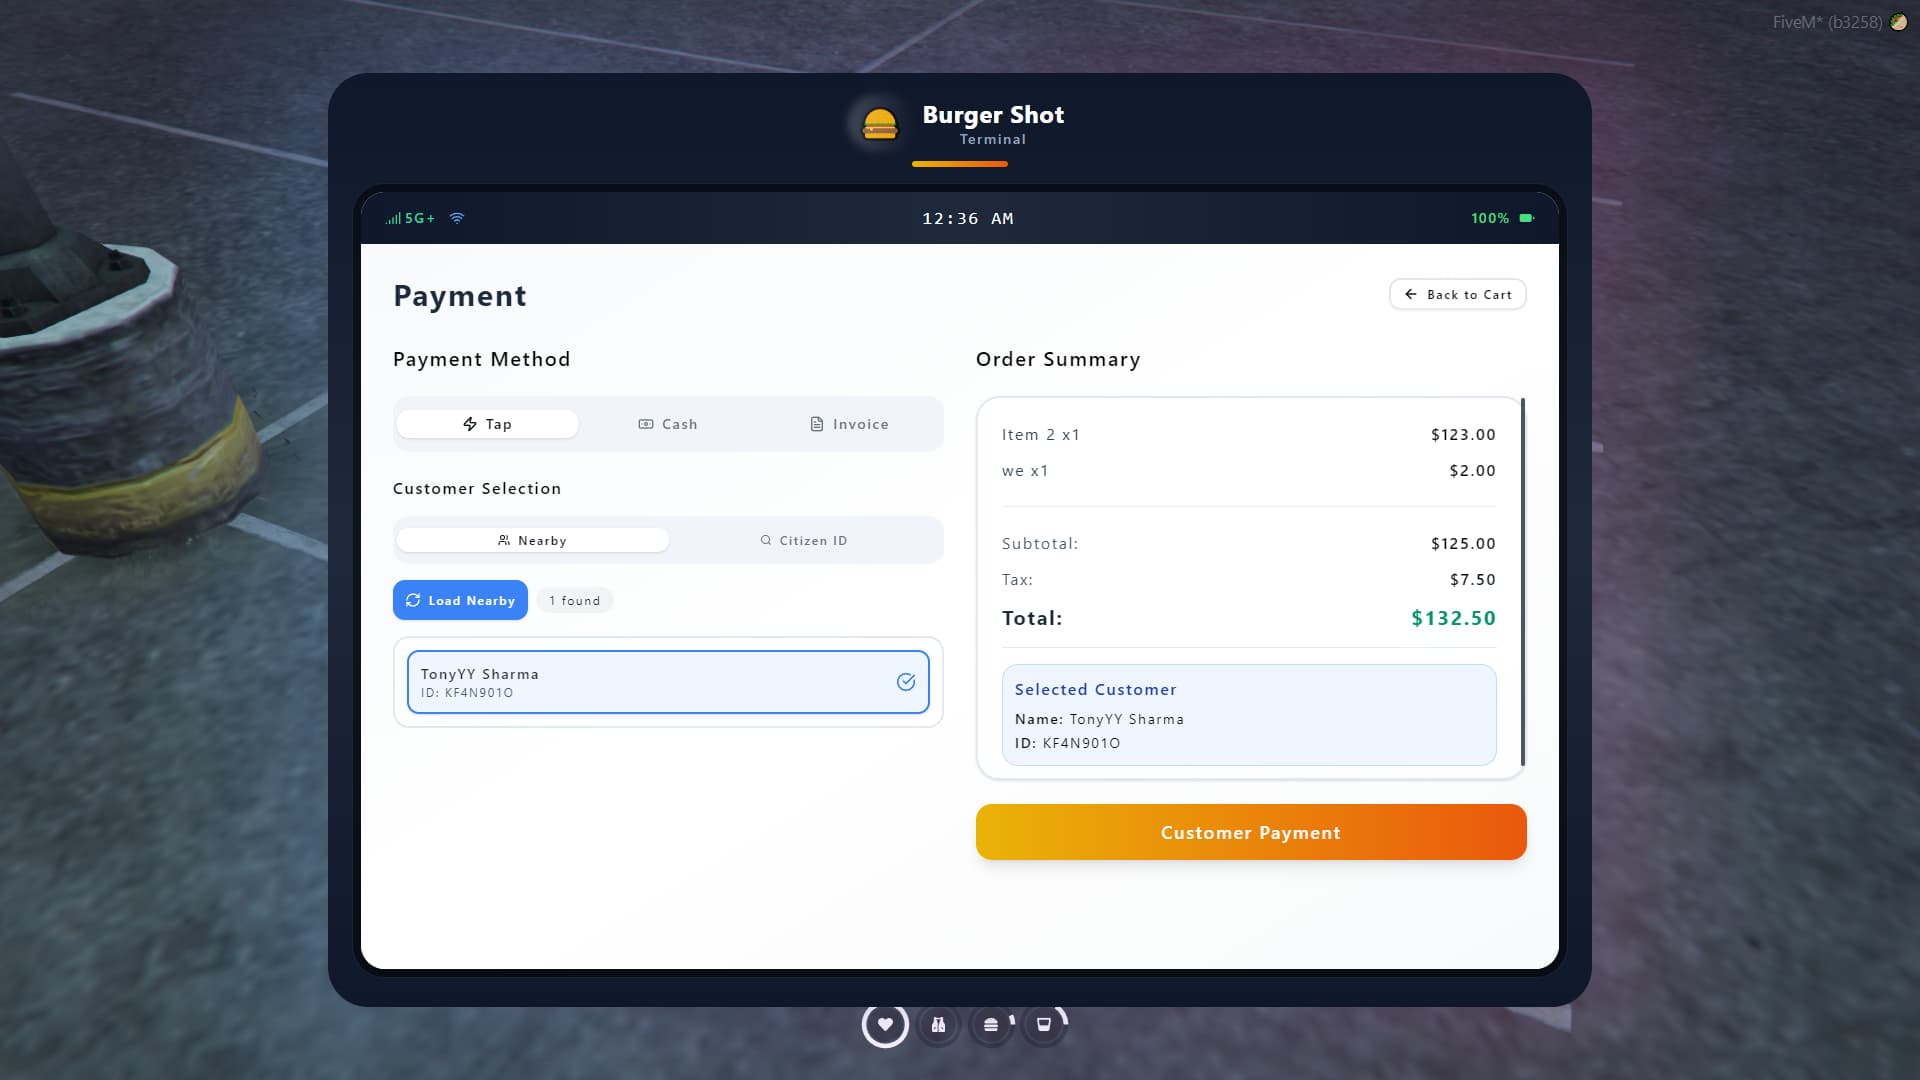Click the 'we x1' order line
This screenshot has width=1920, height=1080.
tap(1025, 470)
